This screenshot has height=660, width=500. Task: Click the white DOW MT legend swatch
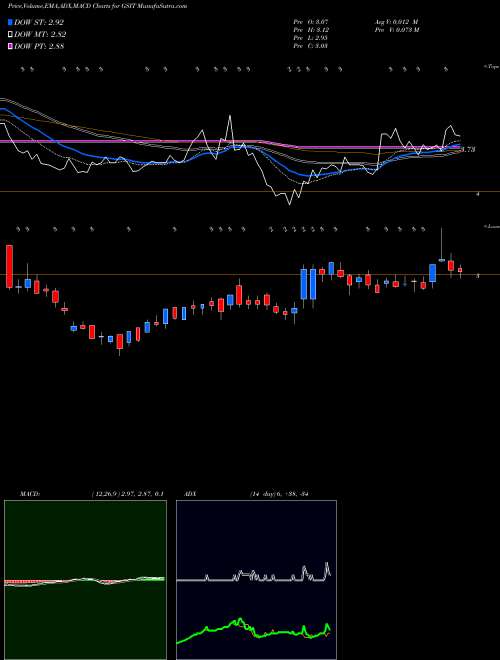pyautogui.click(x=11, y=35)
